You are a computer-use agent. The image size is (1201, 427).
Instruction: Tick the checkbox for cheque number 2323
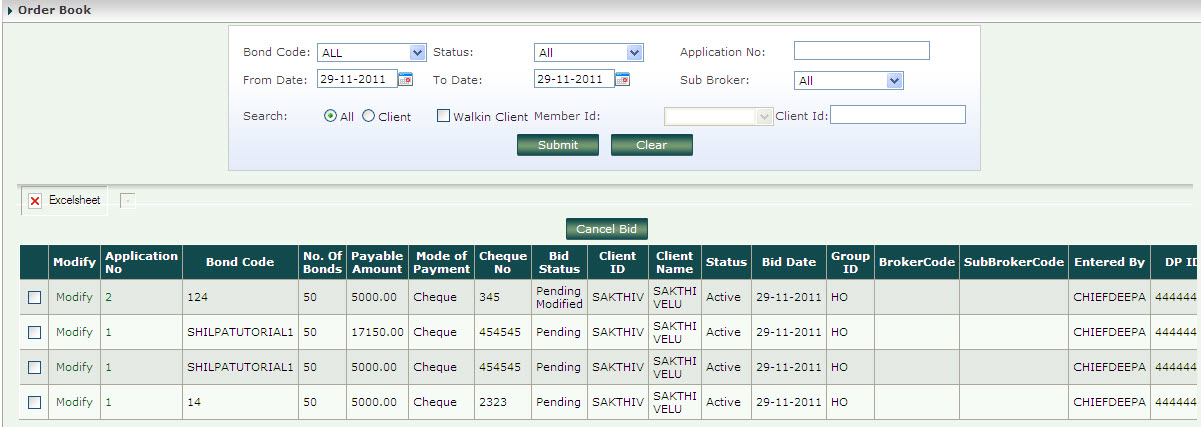(x=35, y=402)
